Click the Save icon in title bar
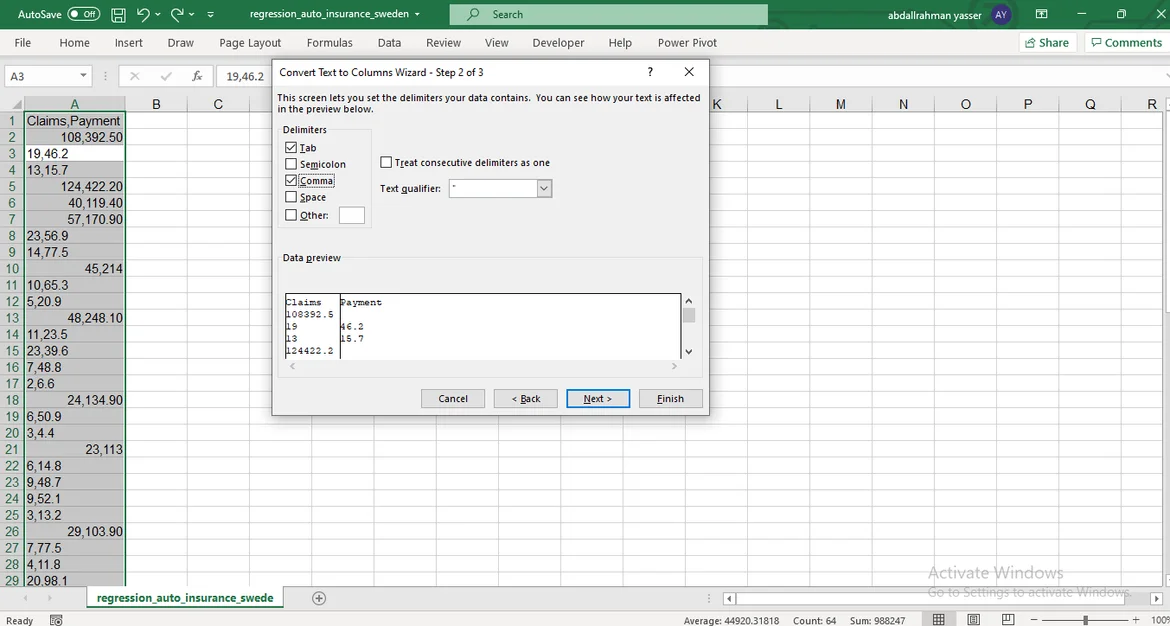 pyautogui.click(x=118, y=15)
